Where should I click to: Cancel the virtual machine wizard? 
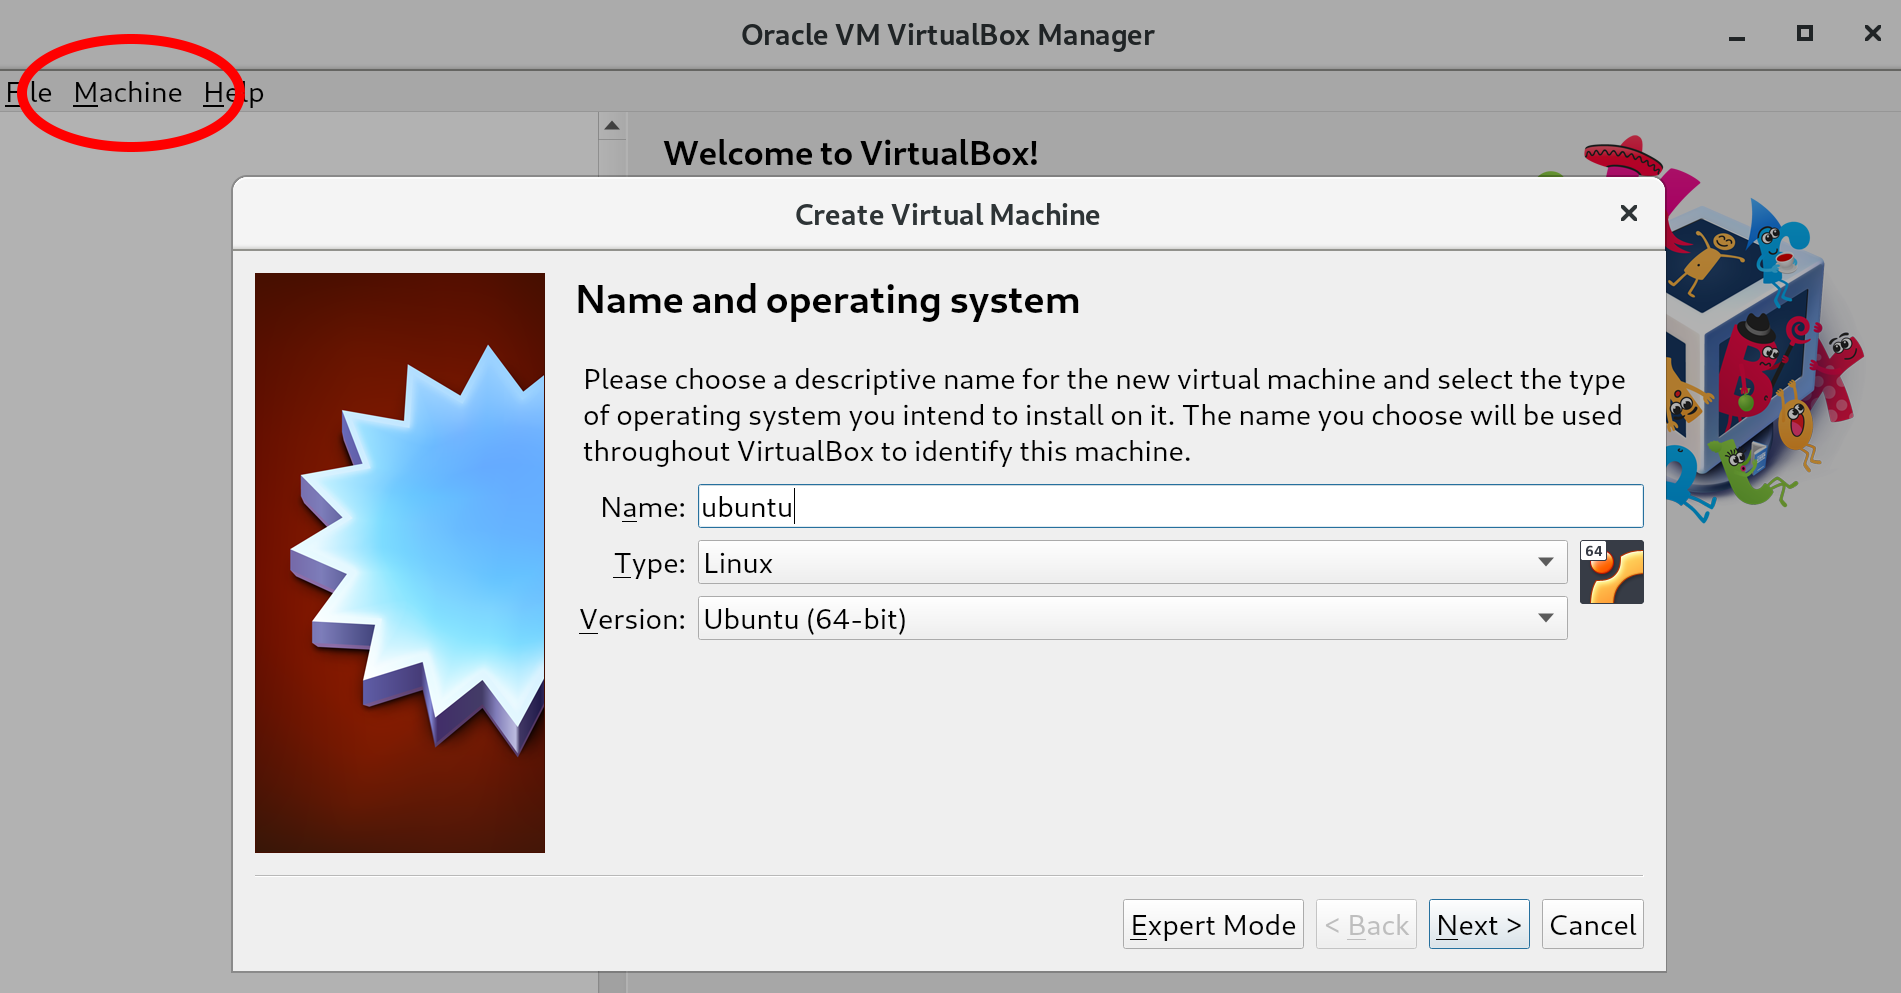point(1592,925)
